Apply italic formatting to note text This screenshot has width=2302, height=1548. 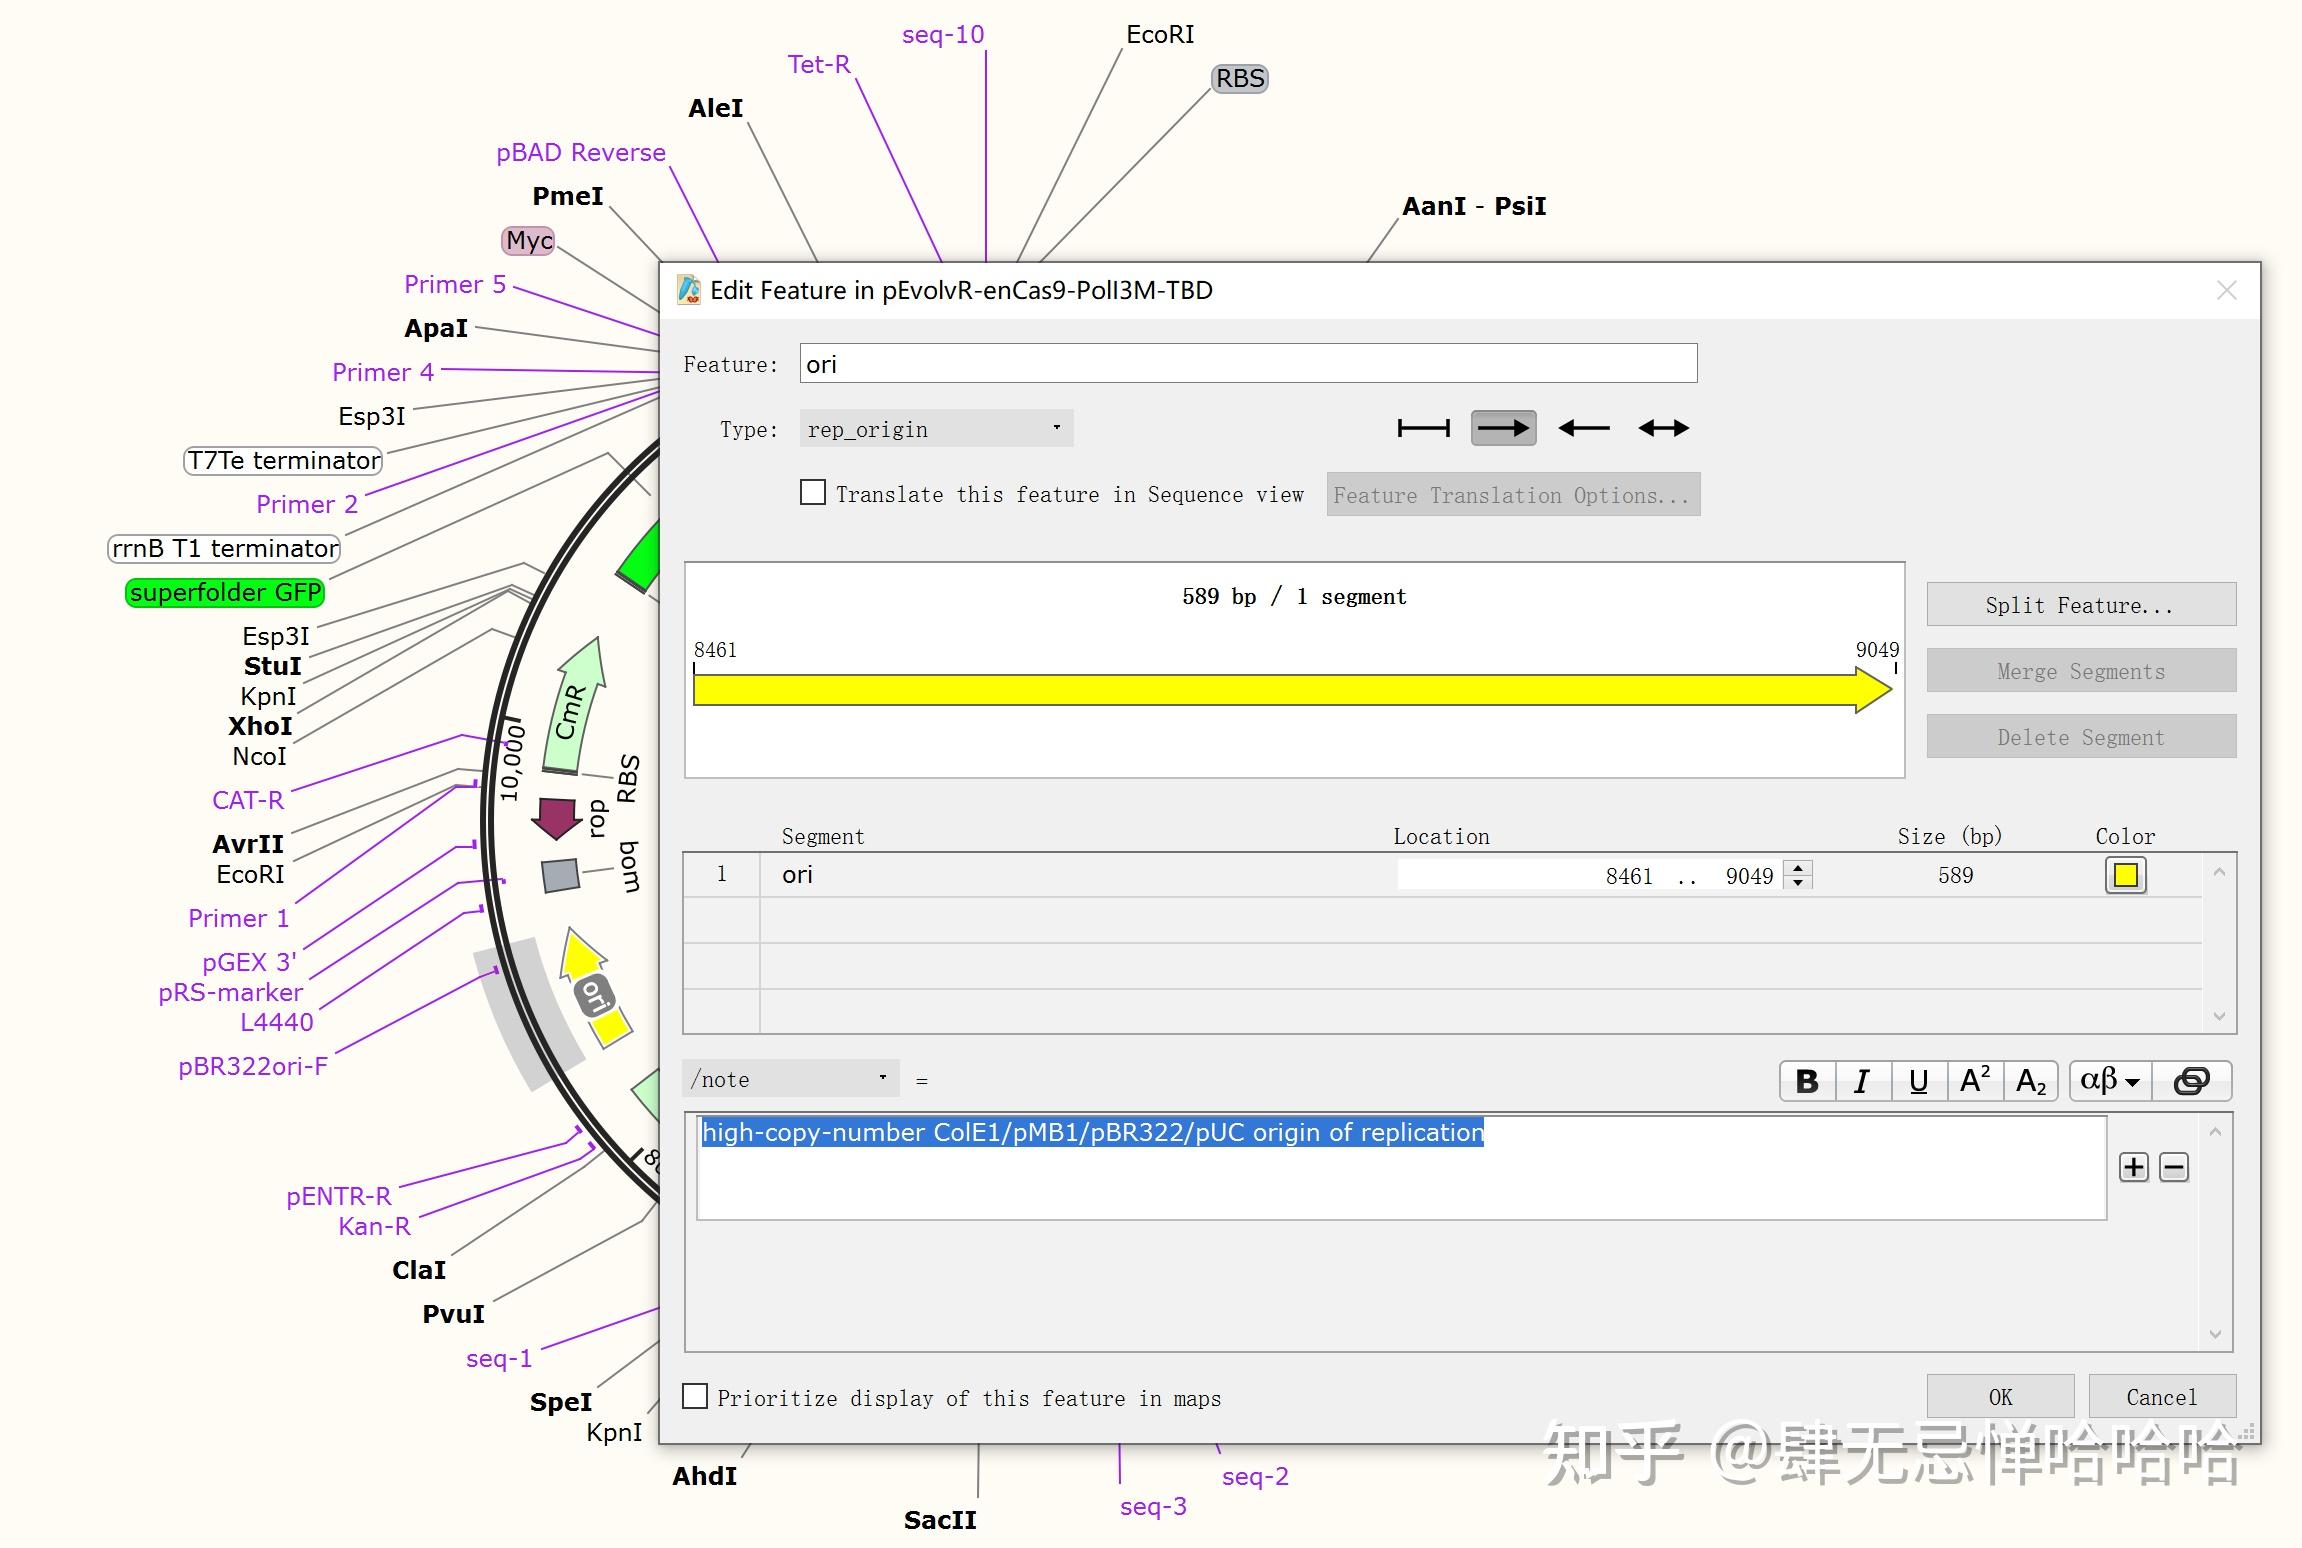[x=1861, y=1081]
